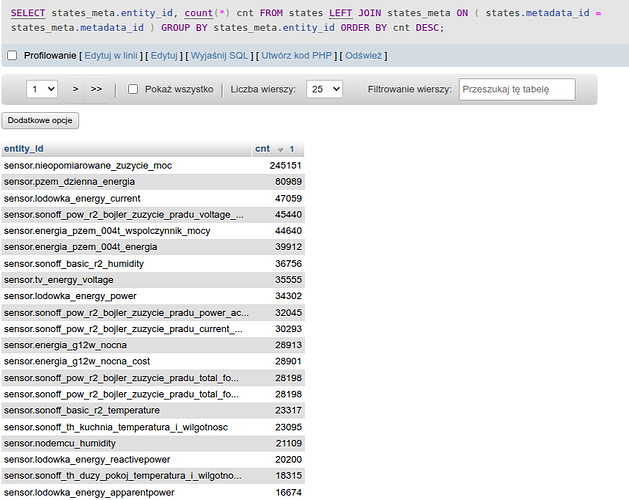Click the SELECT keyword in the query
The height and width of the screenshot is (500, 629).
(28, 12)
